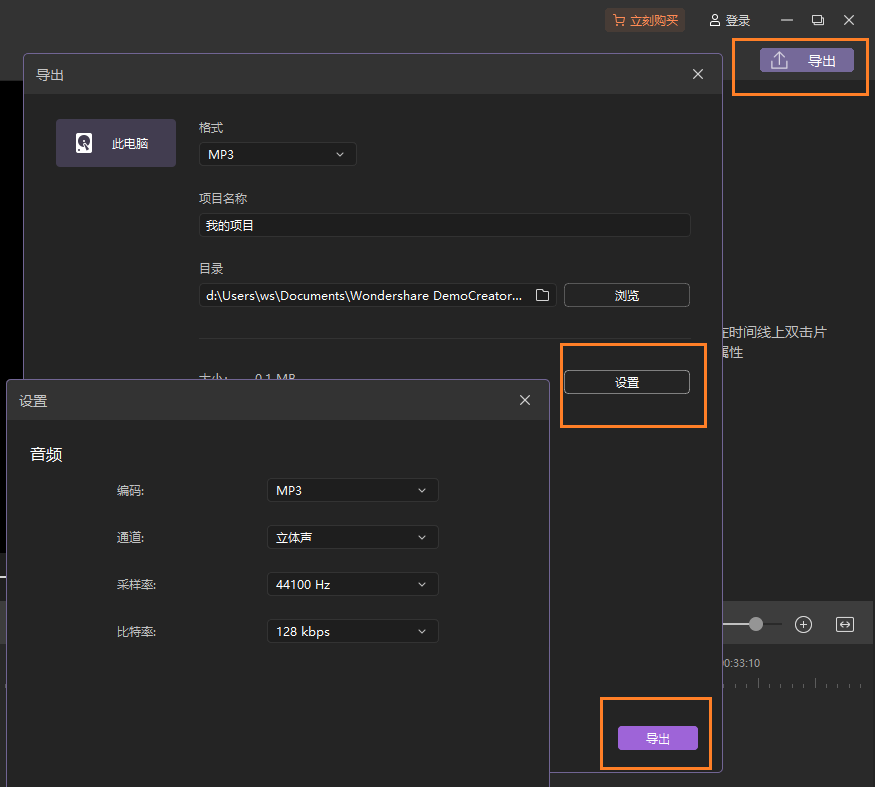
Task: Click the fit-timeline-to-window icon
Action: 845,624
